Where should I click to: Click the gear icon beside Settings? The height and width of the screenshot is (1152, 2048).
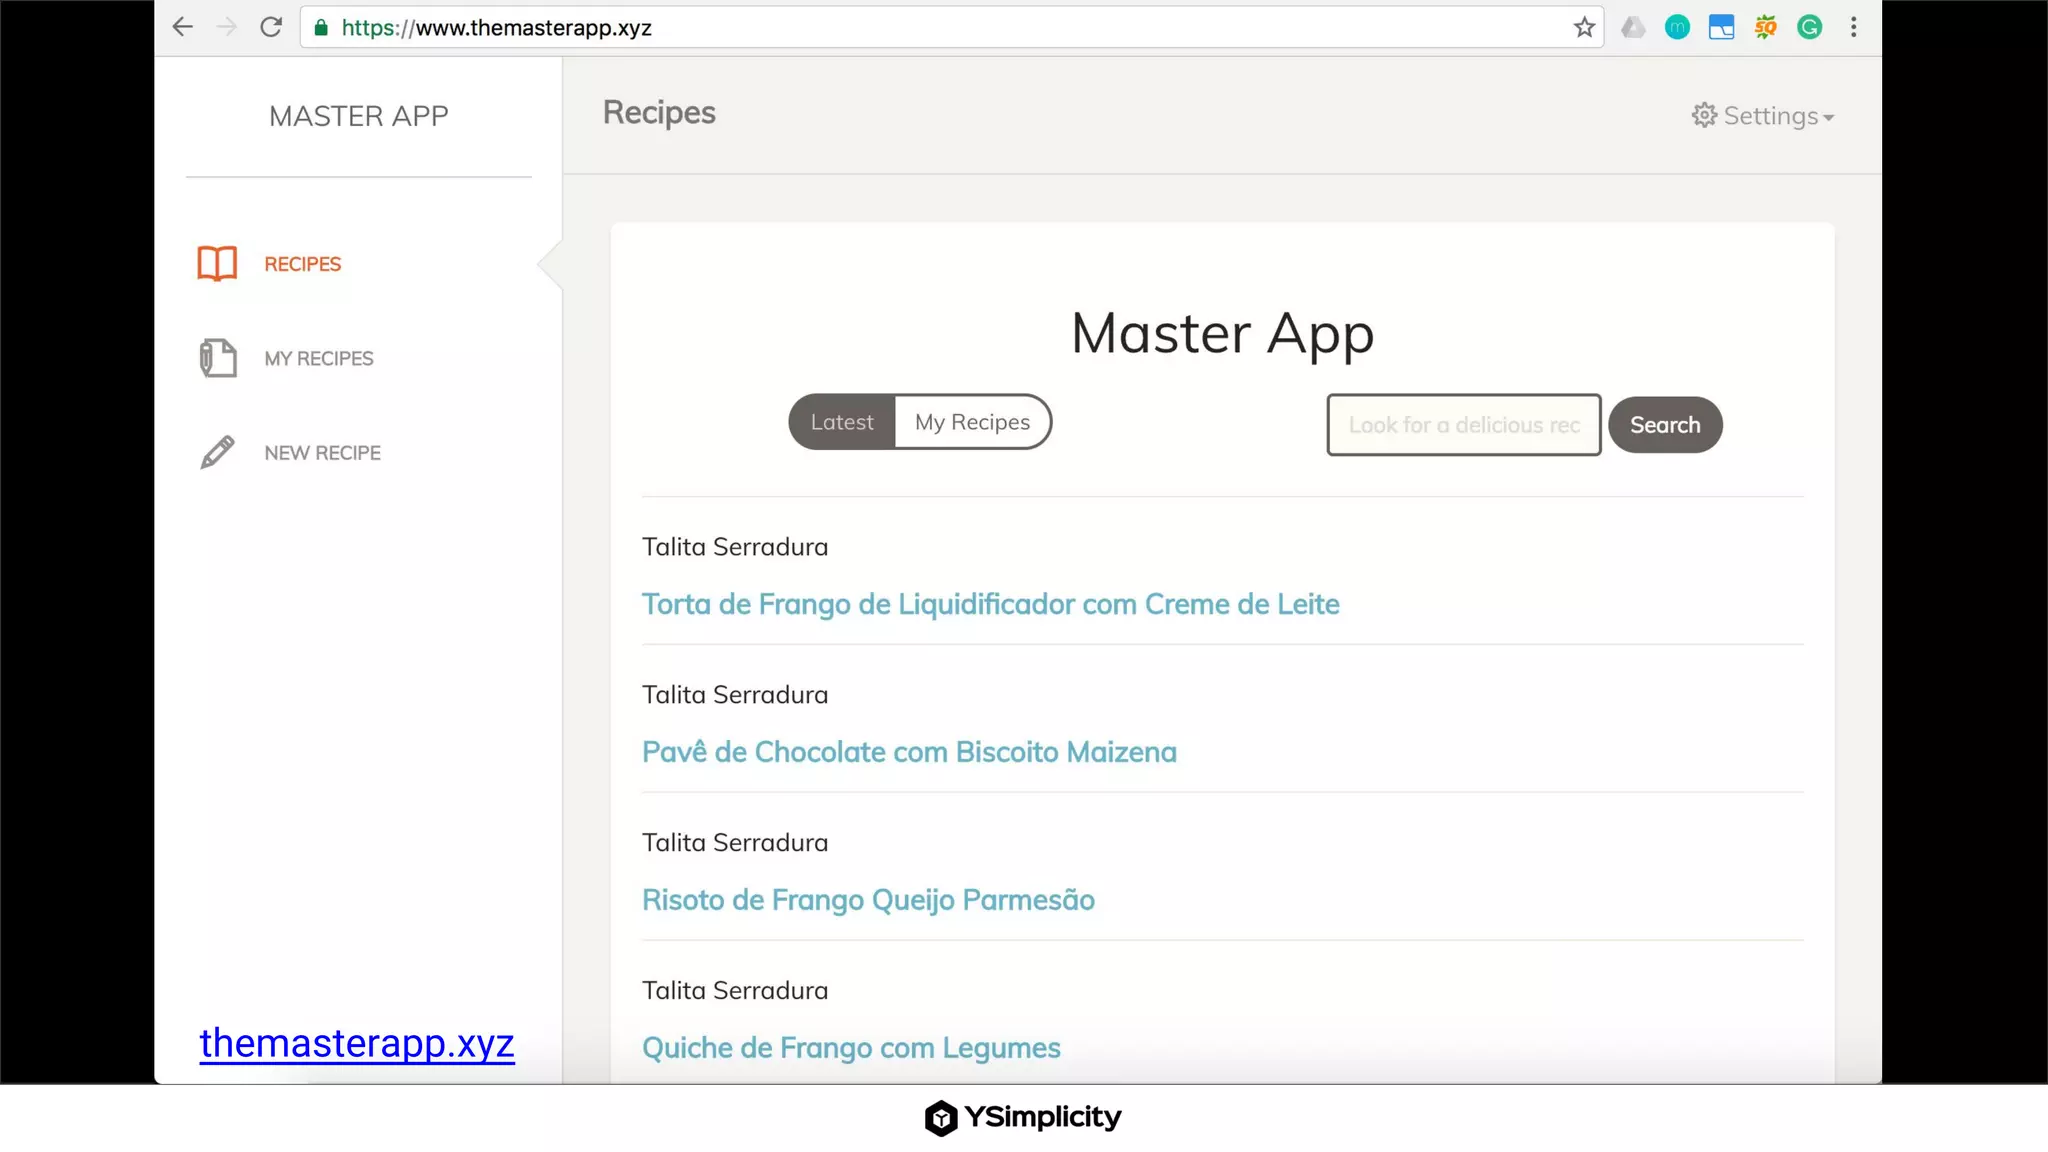tap(1704, 115)
